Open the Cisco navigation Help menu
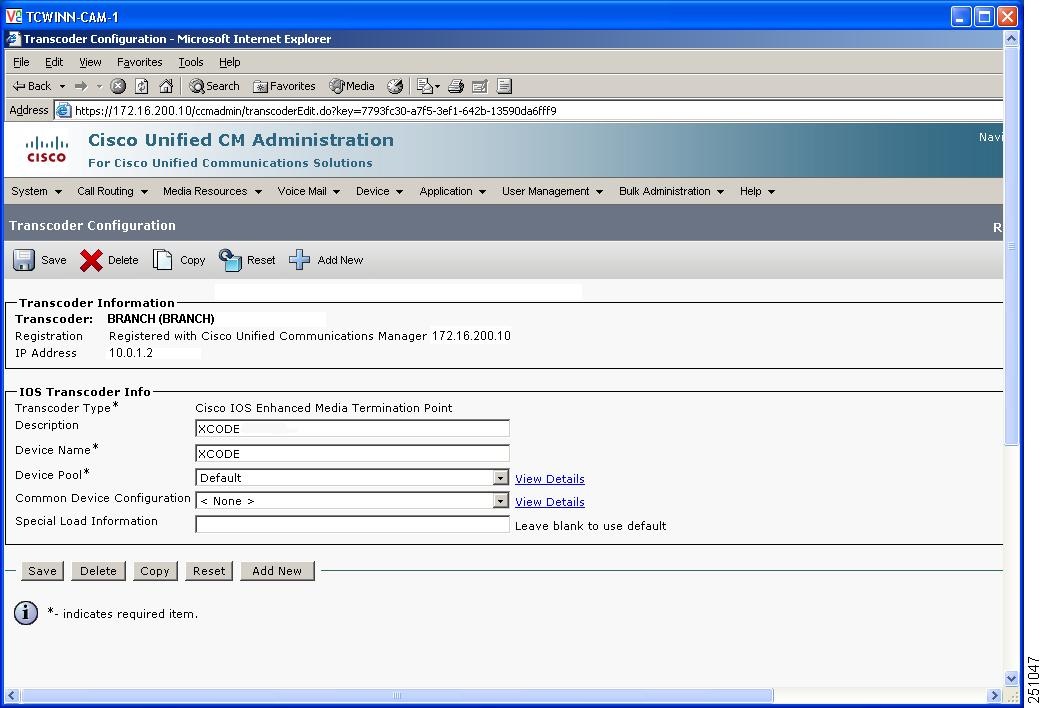The width and height of the screenshot is (1042, 708). click(x=758, y=191)
